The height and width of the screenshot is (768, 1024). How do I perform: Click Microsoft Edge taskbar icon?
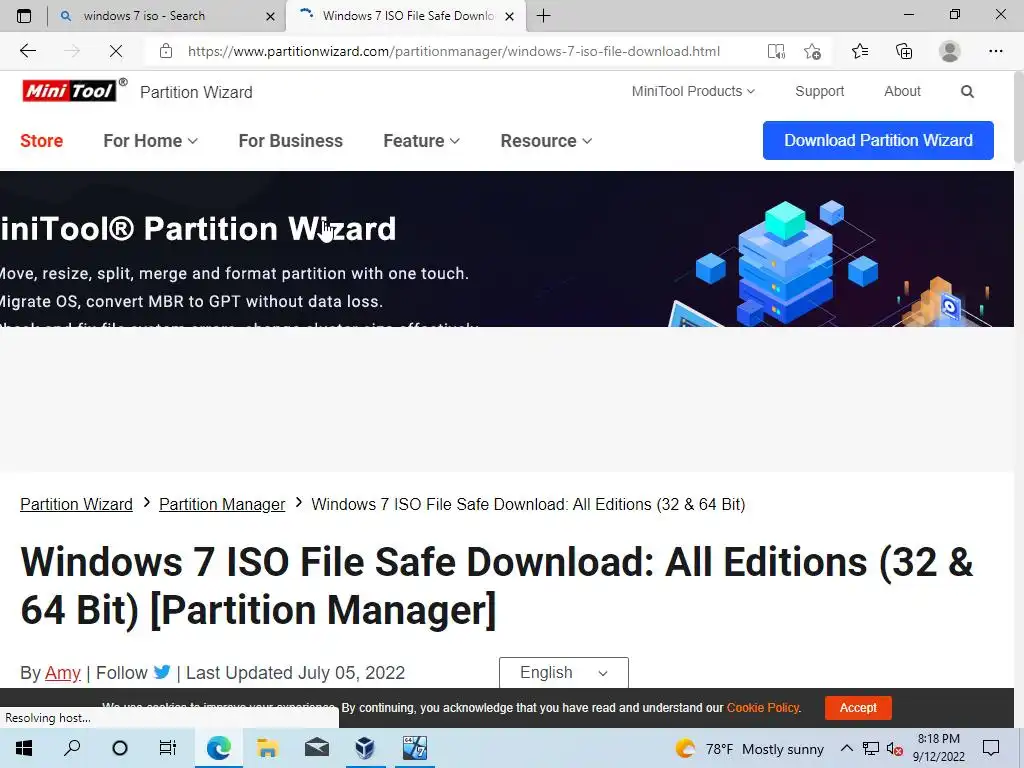[219, 748]
